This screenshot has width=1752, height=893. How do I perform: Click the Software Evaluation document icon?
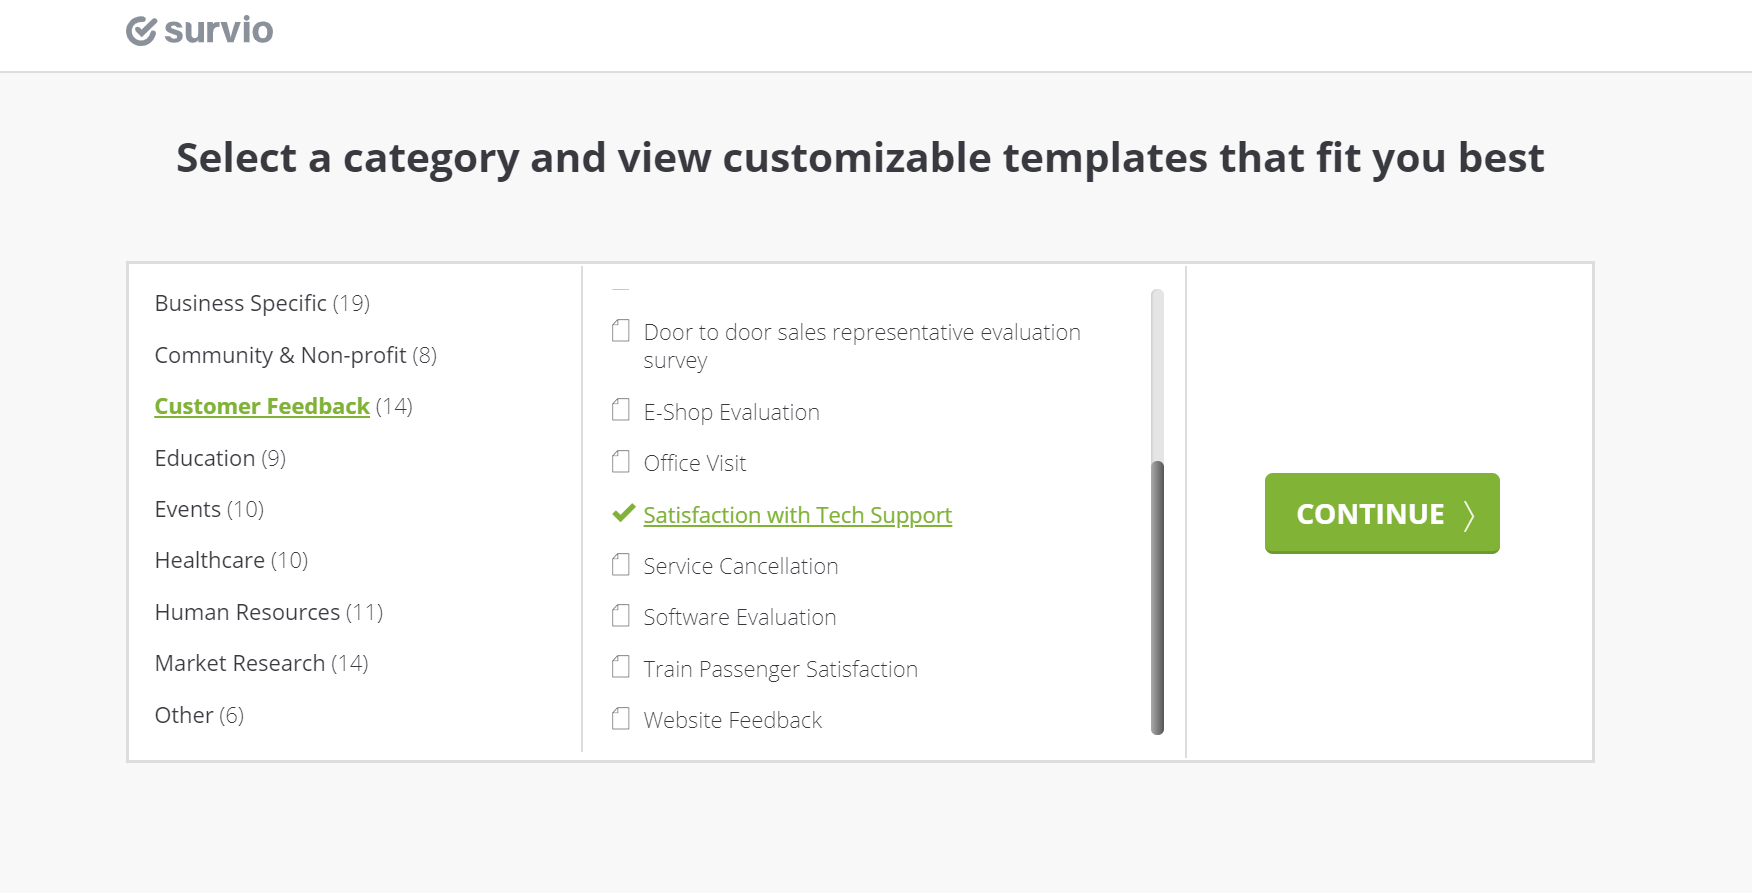point(621,616)
